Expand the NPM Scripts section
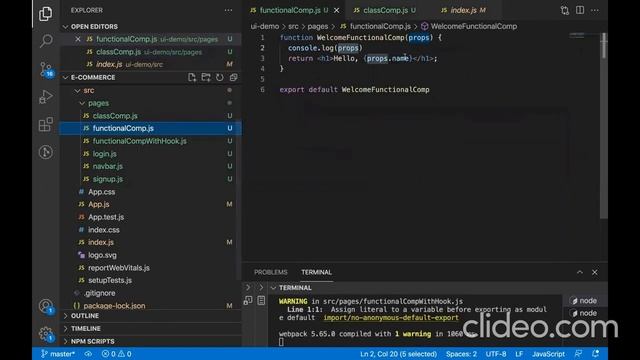 (66, 341)
